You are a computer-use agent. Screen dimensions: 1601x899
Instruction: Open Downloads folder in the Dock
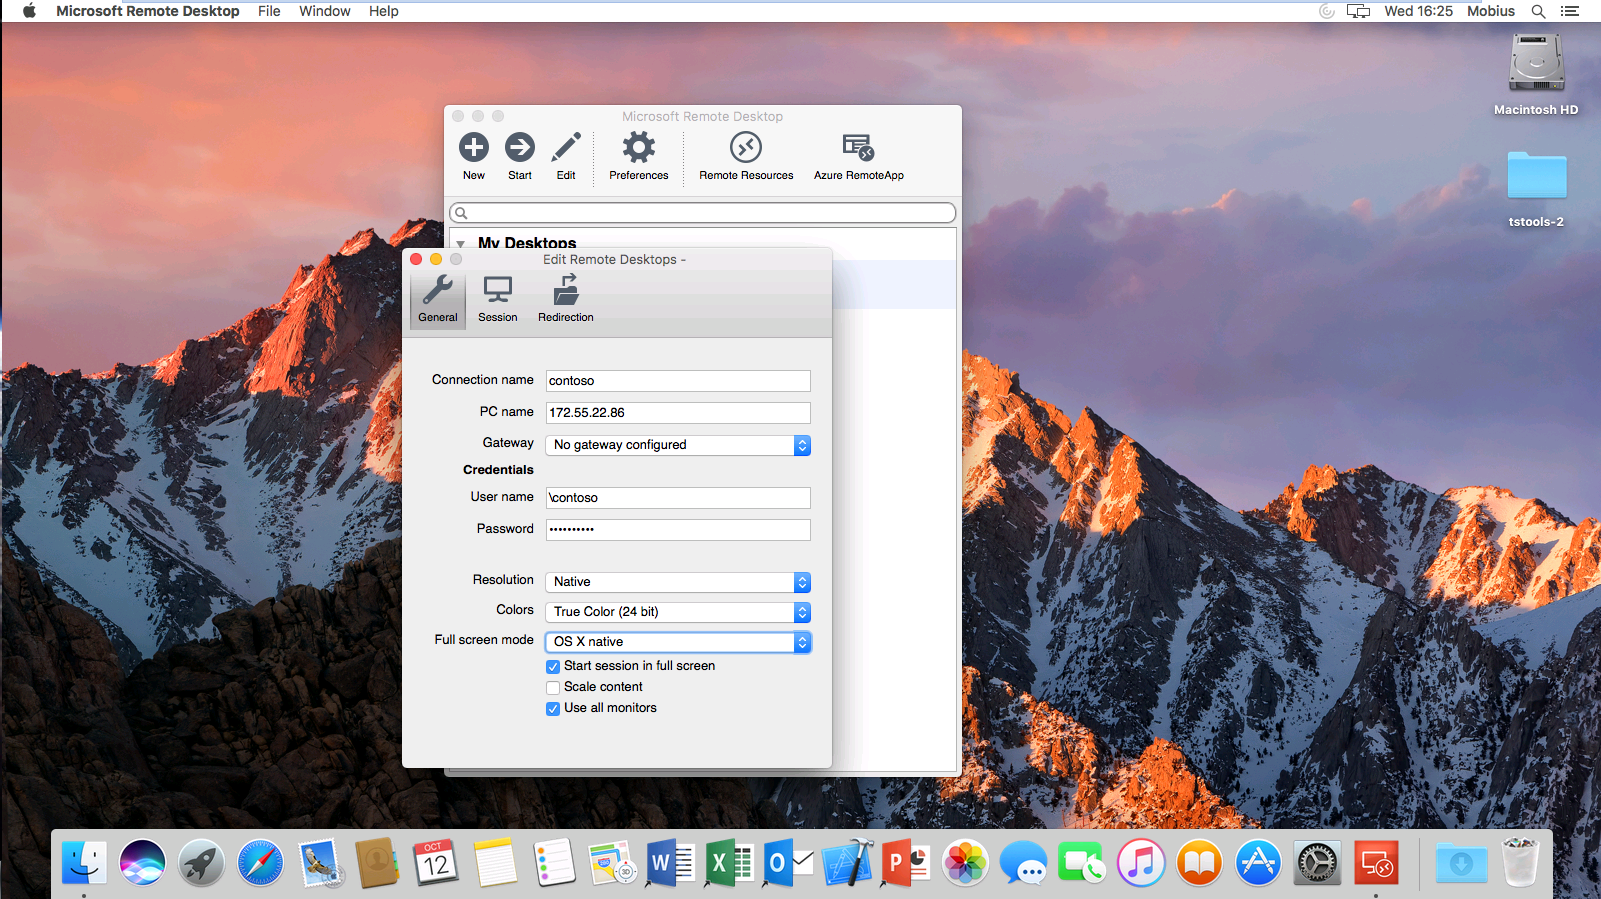[1461, 862]
